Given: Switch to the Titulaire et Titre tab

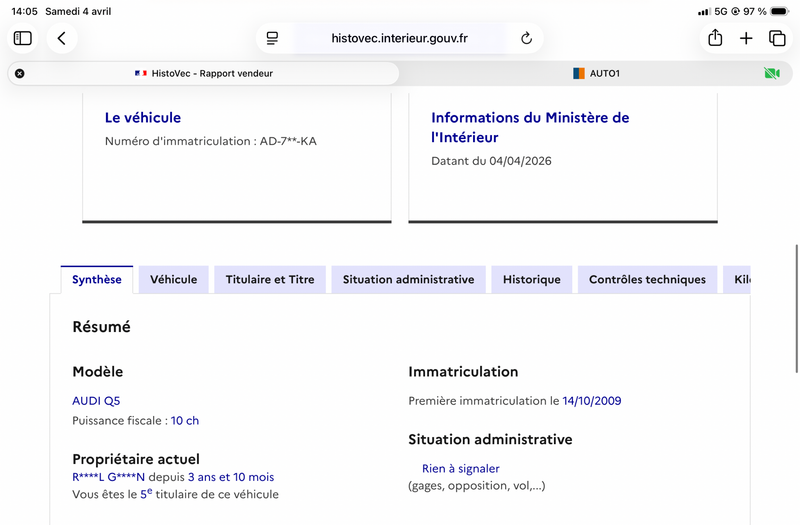Looking at the screenshot, I should [x=270, y=280].
